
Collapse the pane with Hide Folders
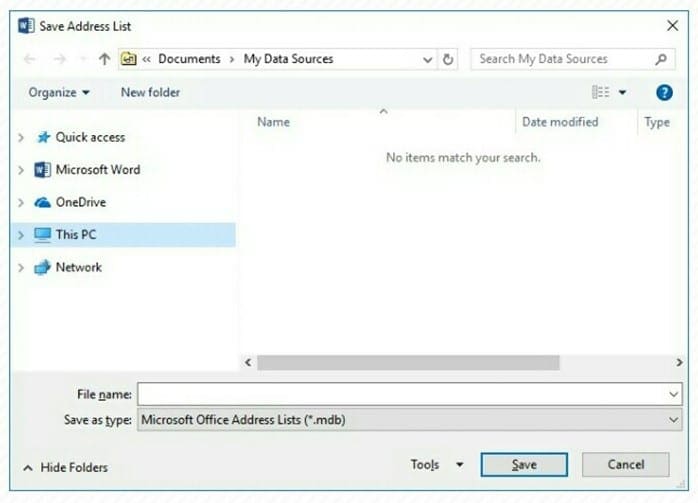65,467
